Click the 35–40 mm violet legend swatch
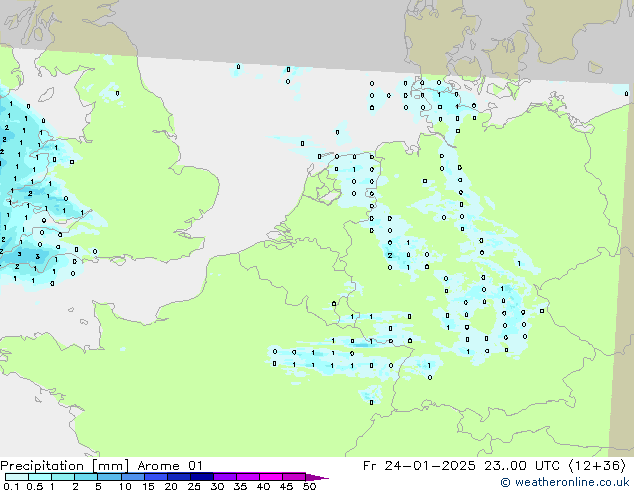Image resolution: width=634 pixels, height=490 pixels. click(248, 477)
